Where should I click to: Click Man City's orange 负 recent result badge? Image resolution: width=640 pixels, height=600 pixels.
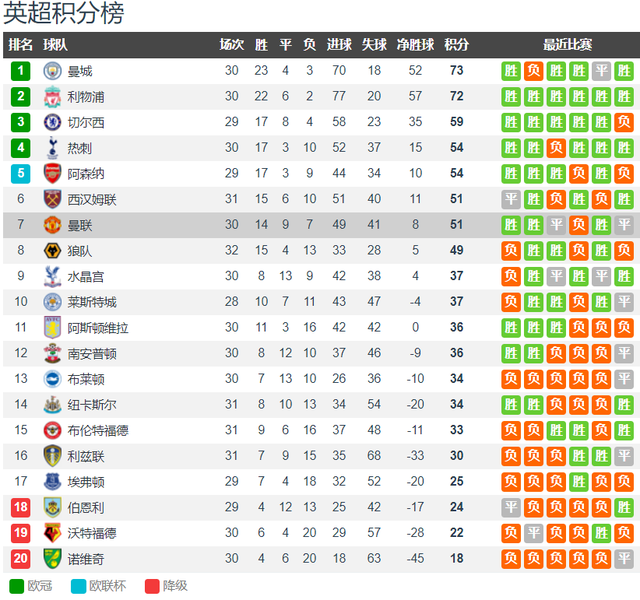(x=533, y=71)
